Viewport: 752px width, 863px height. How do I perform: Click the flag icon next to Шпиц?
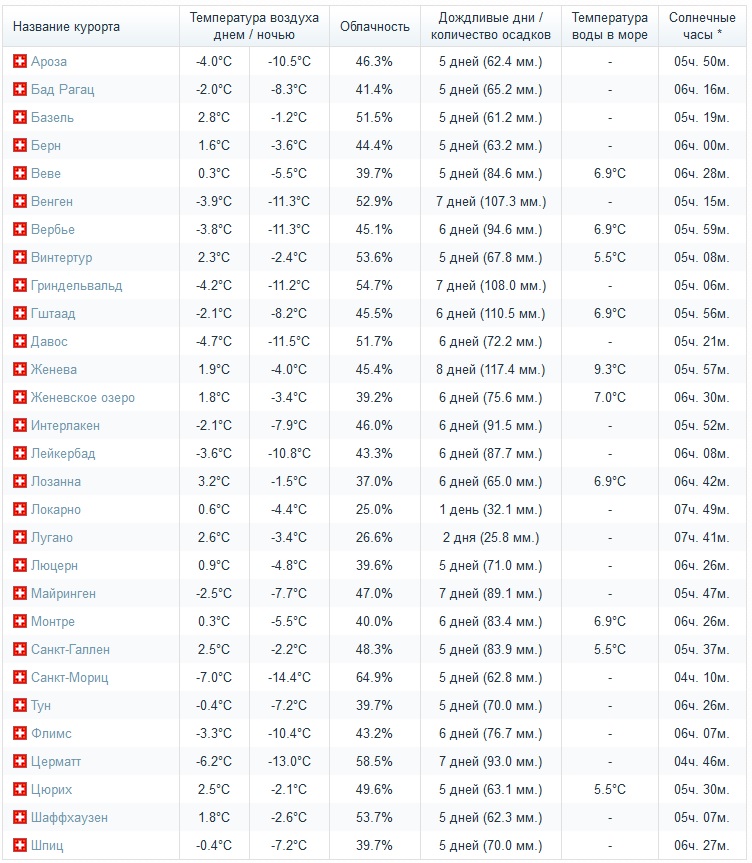click(x=20, y=845)
